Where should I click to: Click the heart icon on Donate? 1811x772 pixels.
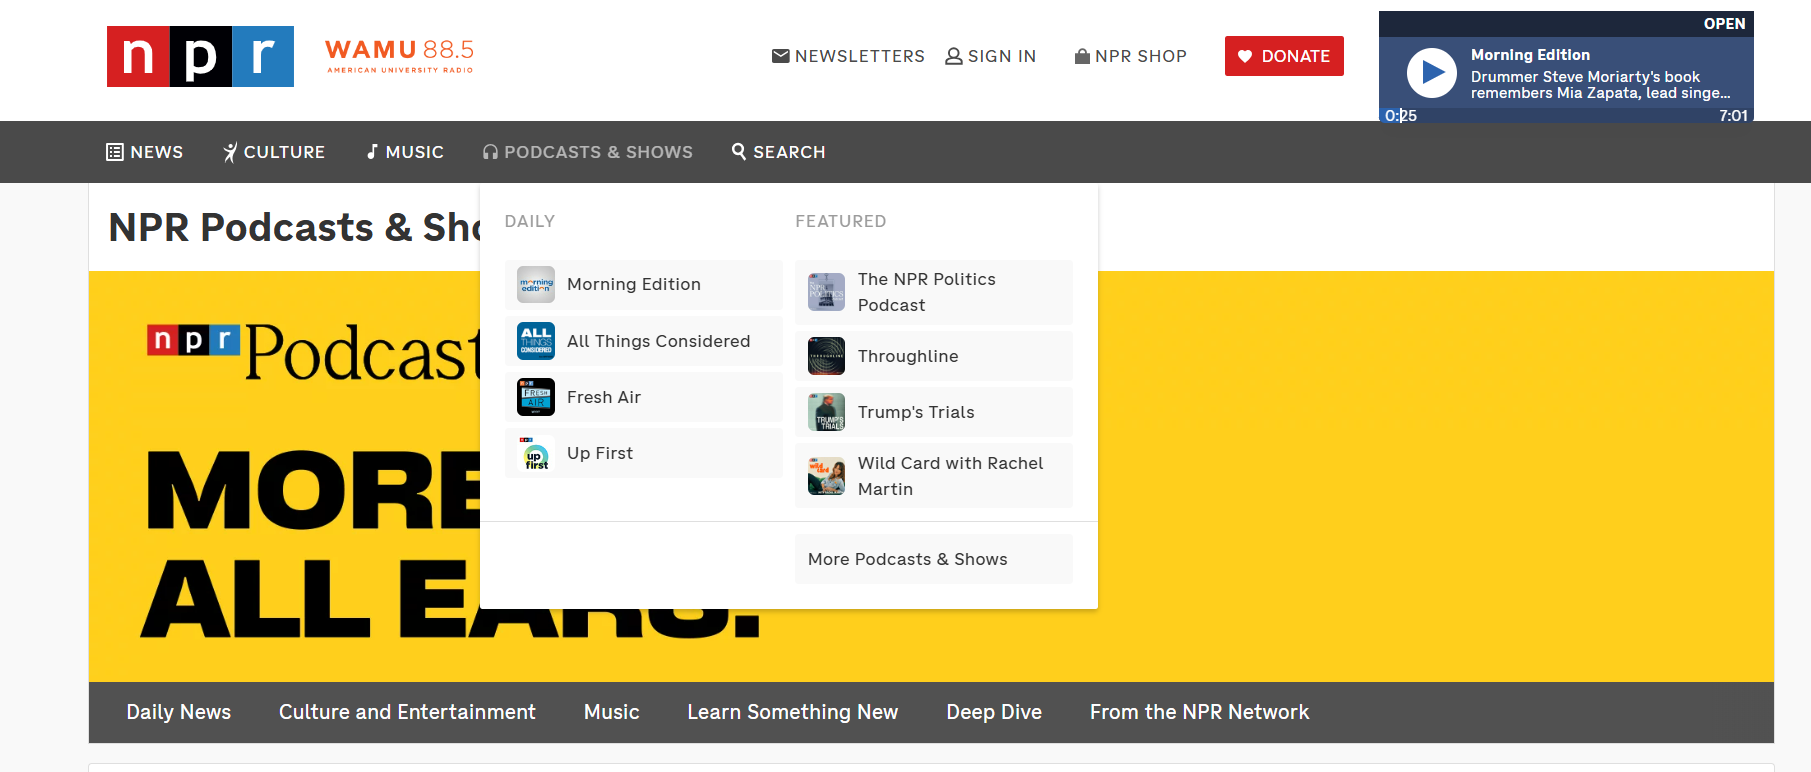point(1245,56)
